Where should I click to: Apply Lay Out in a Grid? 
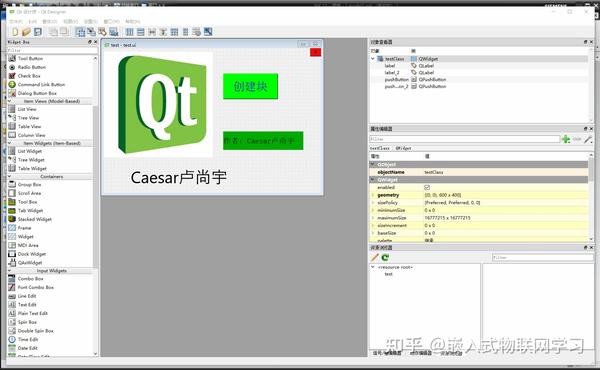pyautogui.click(x=174, y=32)
